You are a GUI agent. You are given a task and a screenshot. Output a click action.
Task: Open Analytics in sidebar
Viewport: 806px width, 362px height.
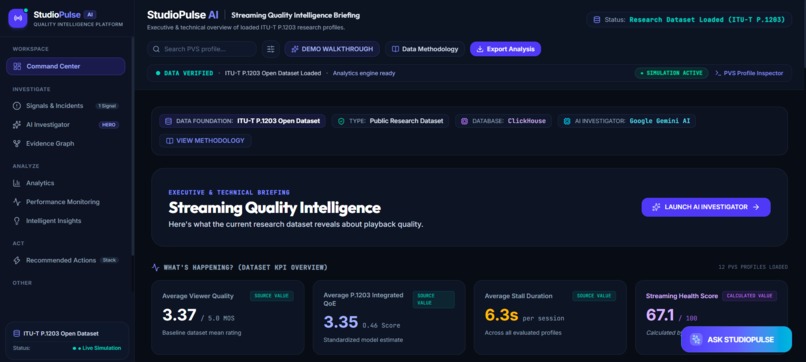point(66,183)
